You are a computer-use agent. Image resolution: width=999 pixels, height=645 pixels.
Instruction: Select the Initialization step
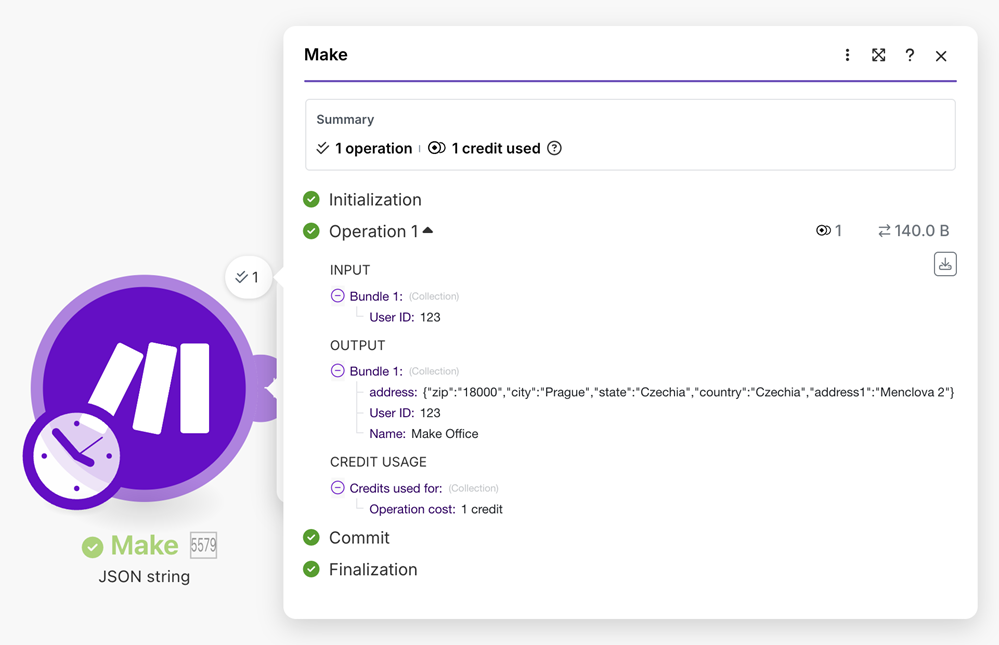click(375, 200)
